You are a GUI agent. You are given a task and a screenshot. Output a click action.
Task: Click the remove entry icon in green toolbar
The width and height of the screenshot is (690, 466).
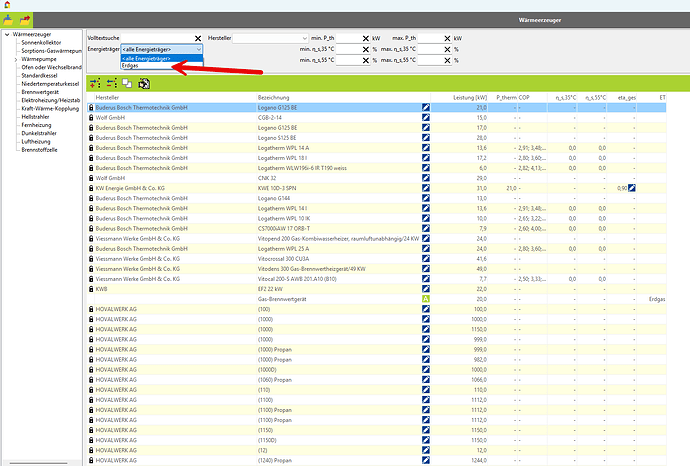coord(112,83)
